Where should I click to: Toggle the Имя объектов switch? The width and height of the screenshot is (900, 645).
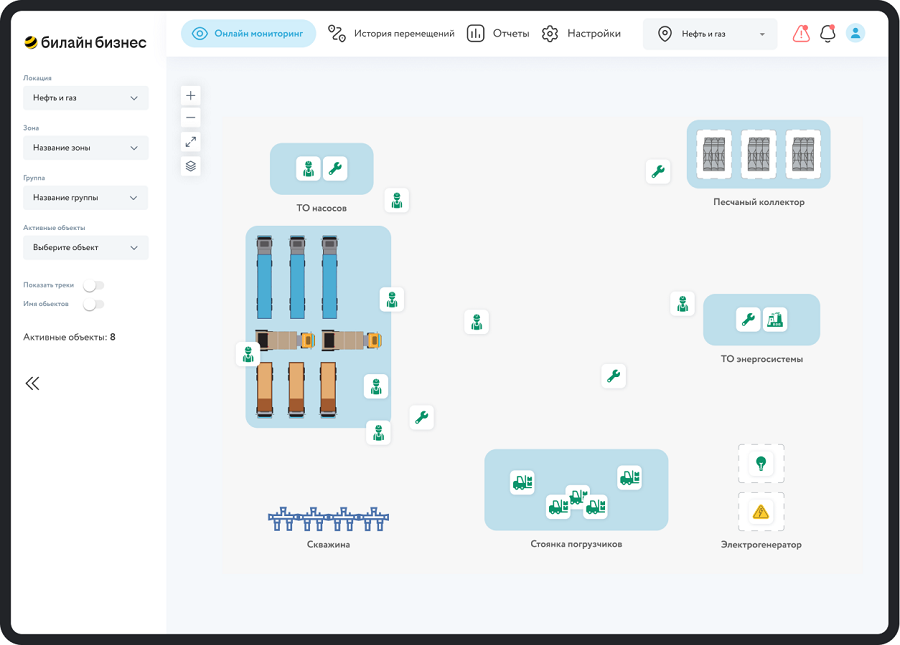tap(93, 304)
